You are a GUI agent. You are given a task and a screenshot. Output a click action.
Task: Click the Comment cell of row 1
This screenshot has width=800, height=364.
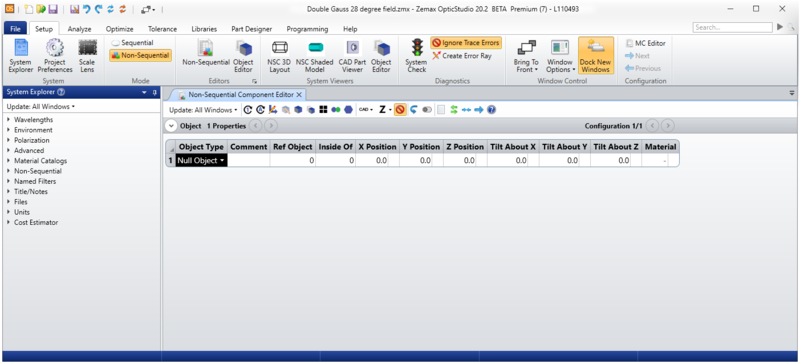click(248, 160)
